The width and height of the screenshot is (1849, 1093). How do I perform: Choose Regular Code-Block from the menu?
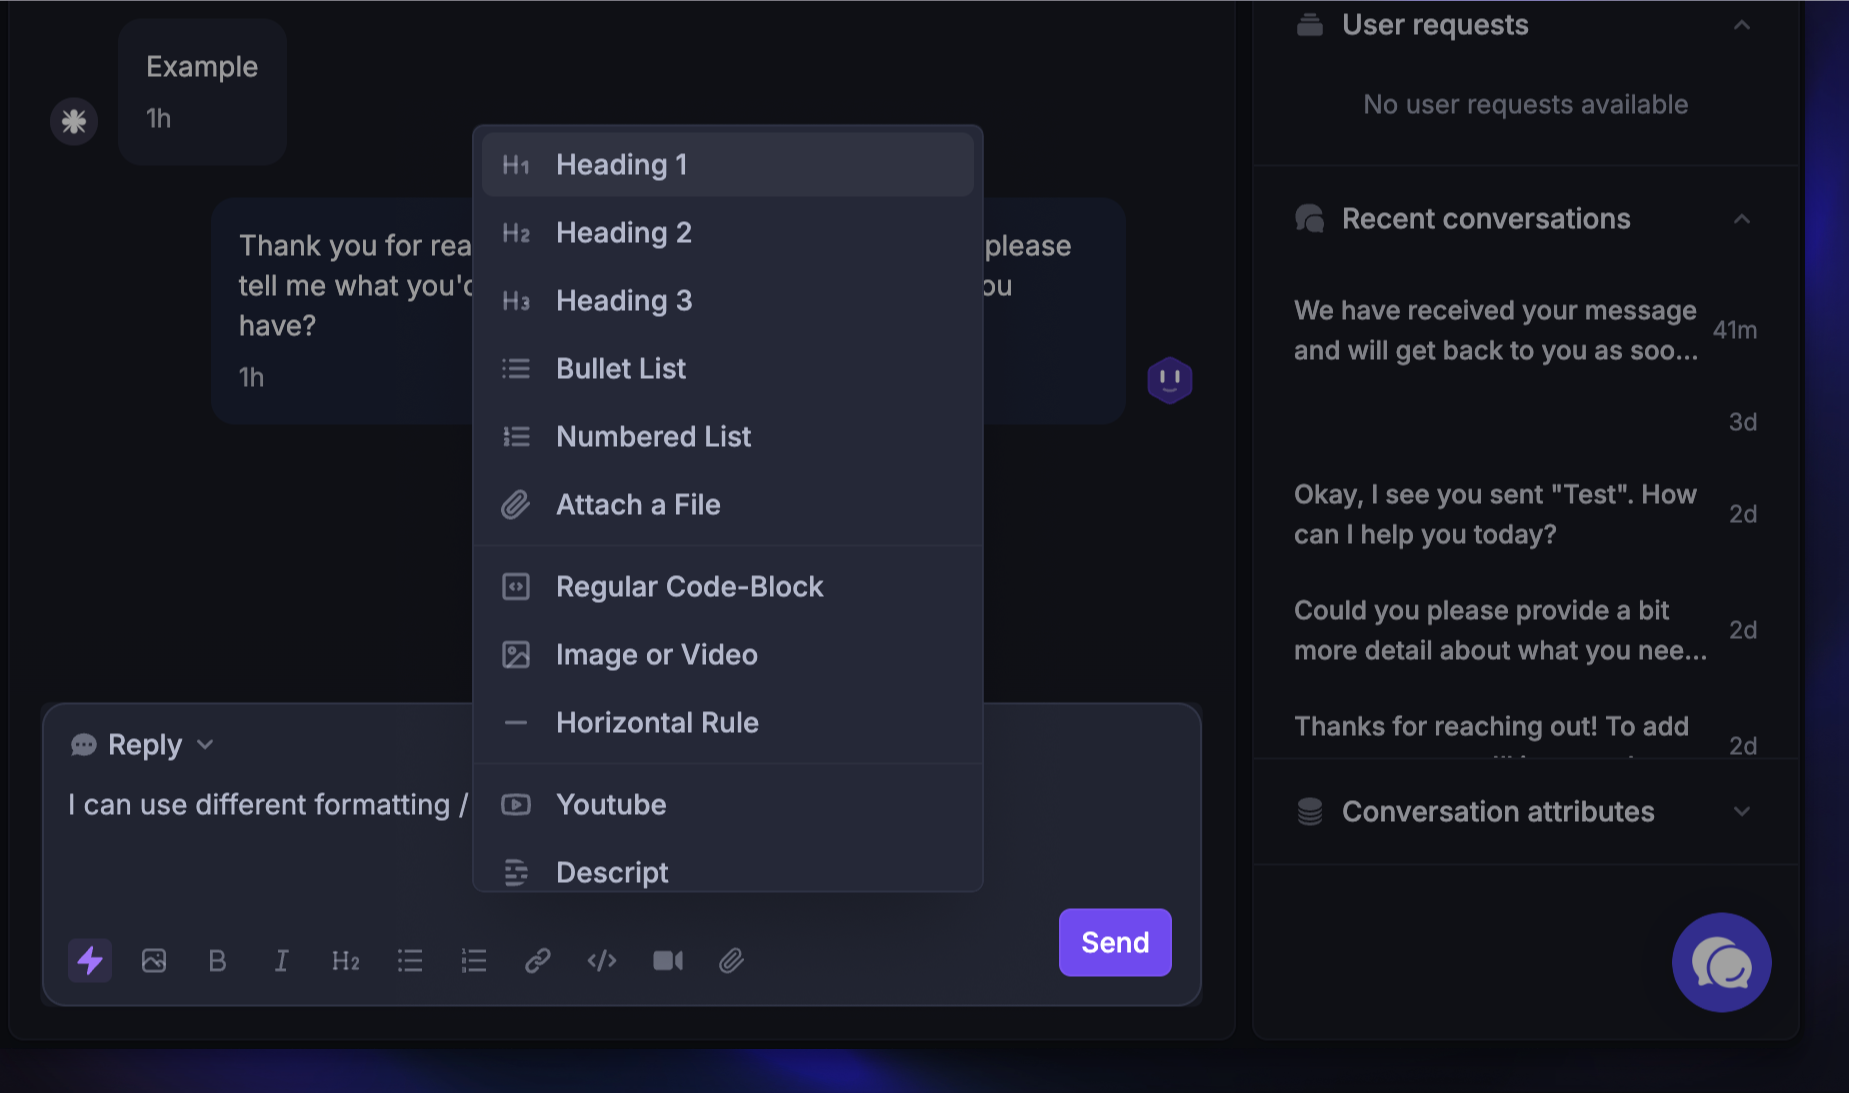tap(689, 587)
